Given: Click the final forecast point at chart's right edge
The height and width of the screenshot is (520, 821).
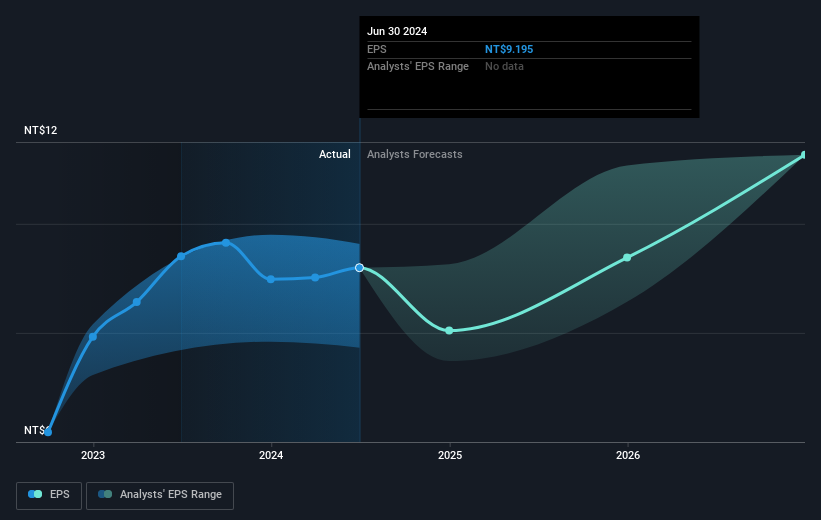Looking at the screenshot, I should coord(804,155).
